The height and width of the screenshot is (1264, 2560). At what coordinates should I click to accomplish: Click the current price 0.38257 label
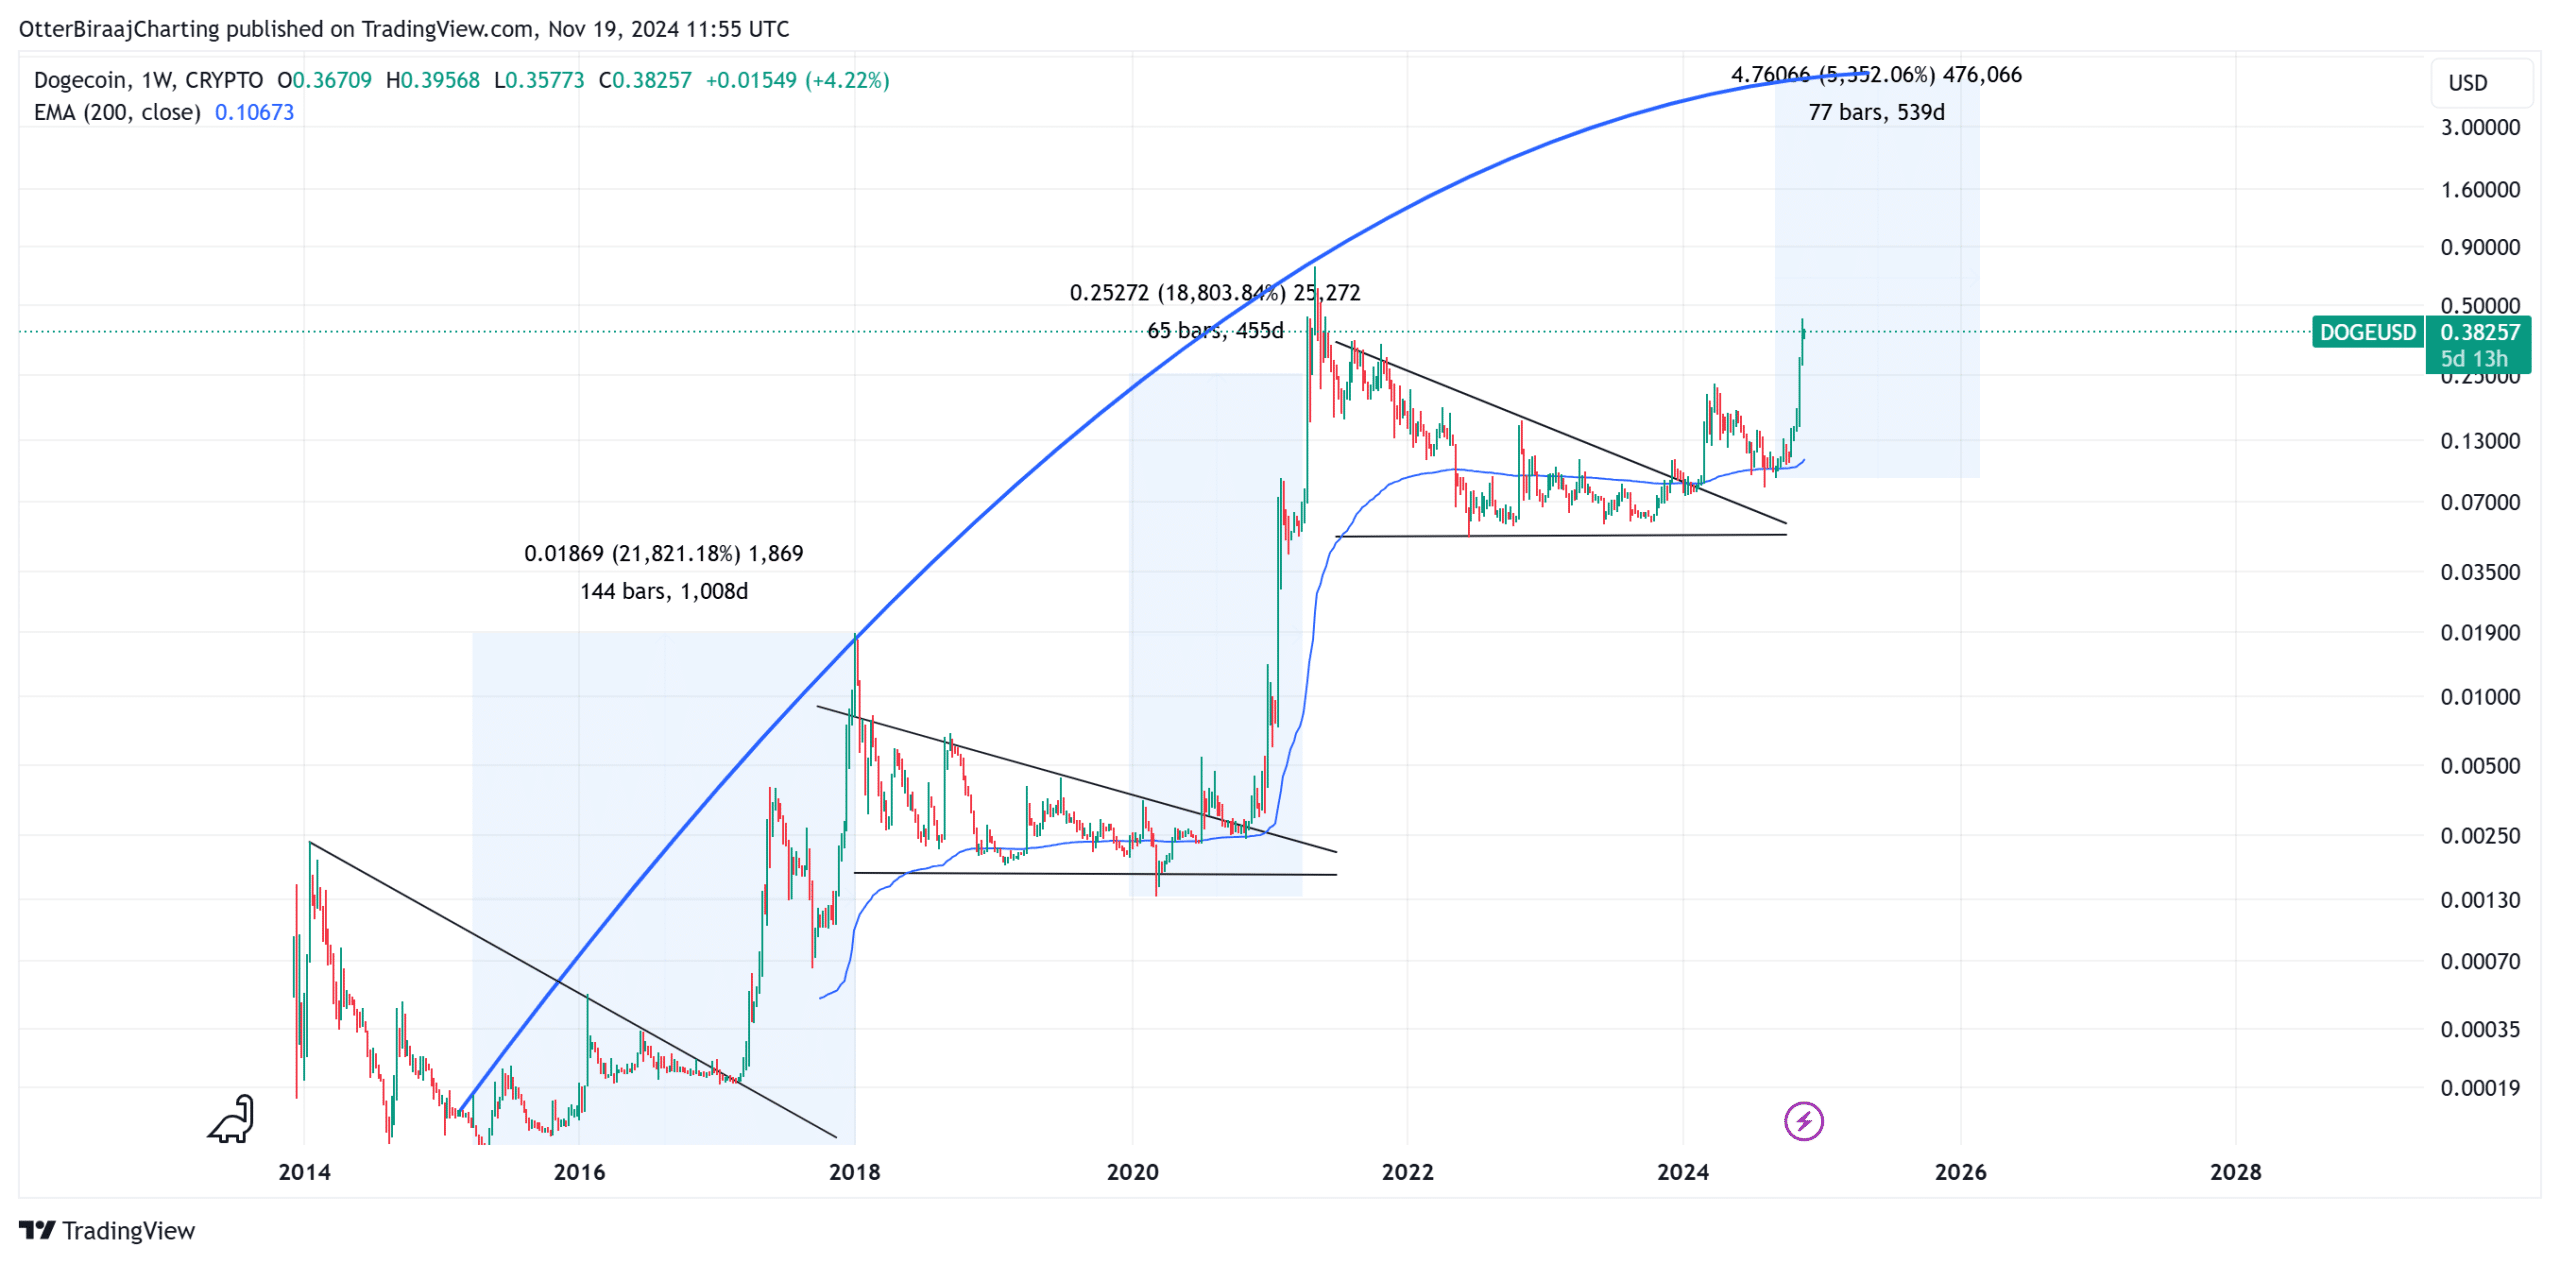2478,332
